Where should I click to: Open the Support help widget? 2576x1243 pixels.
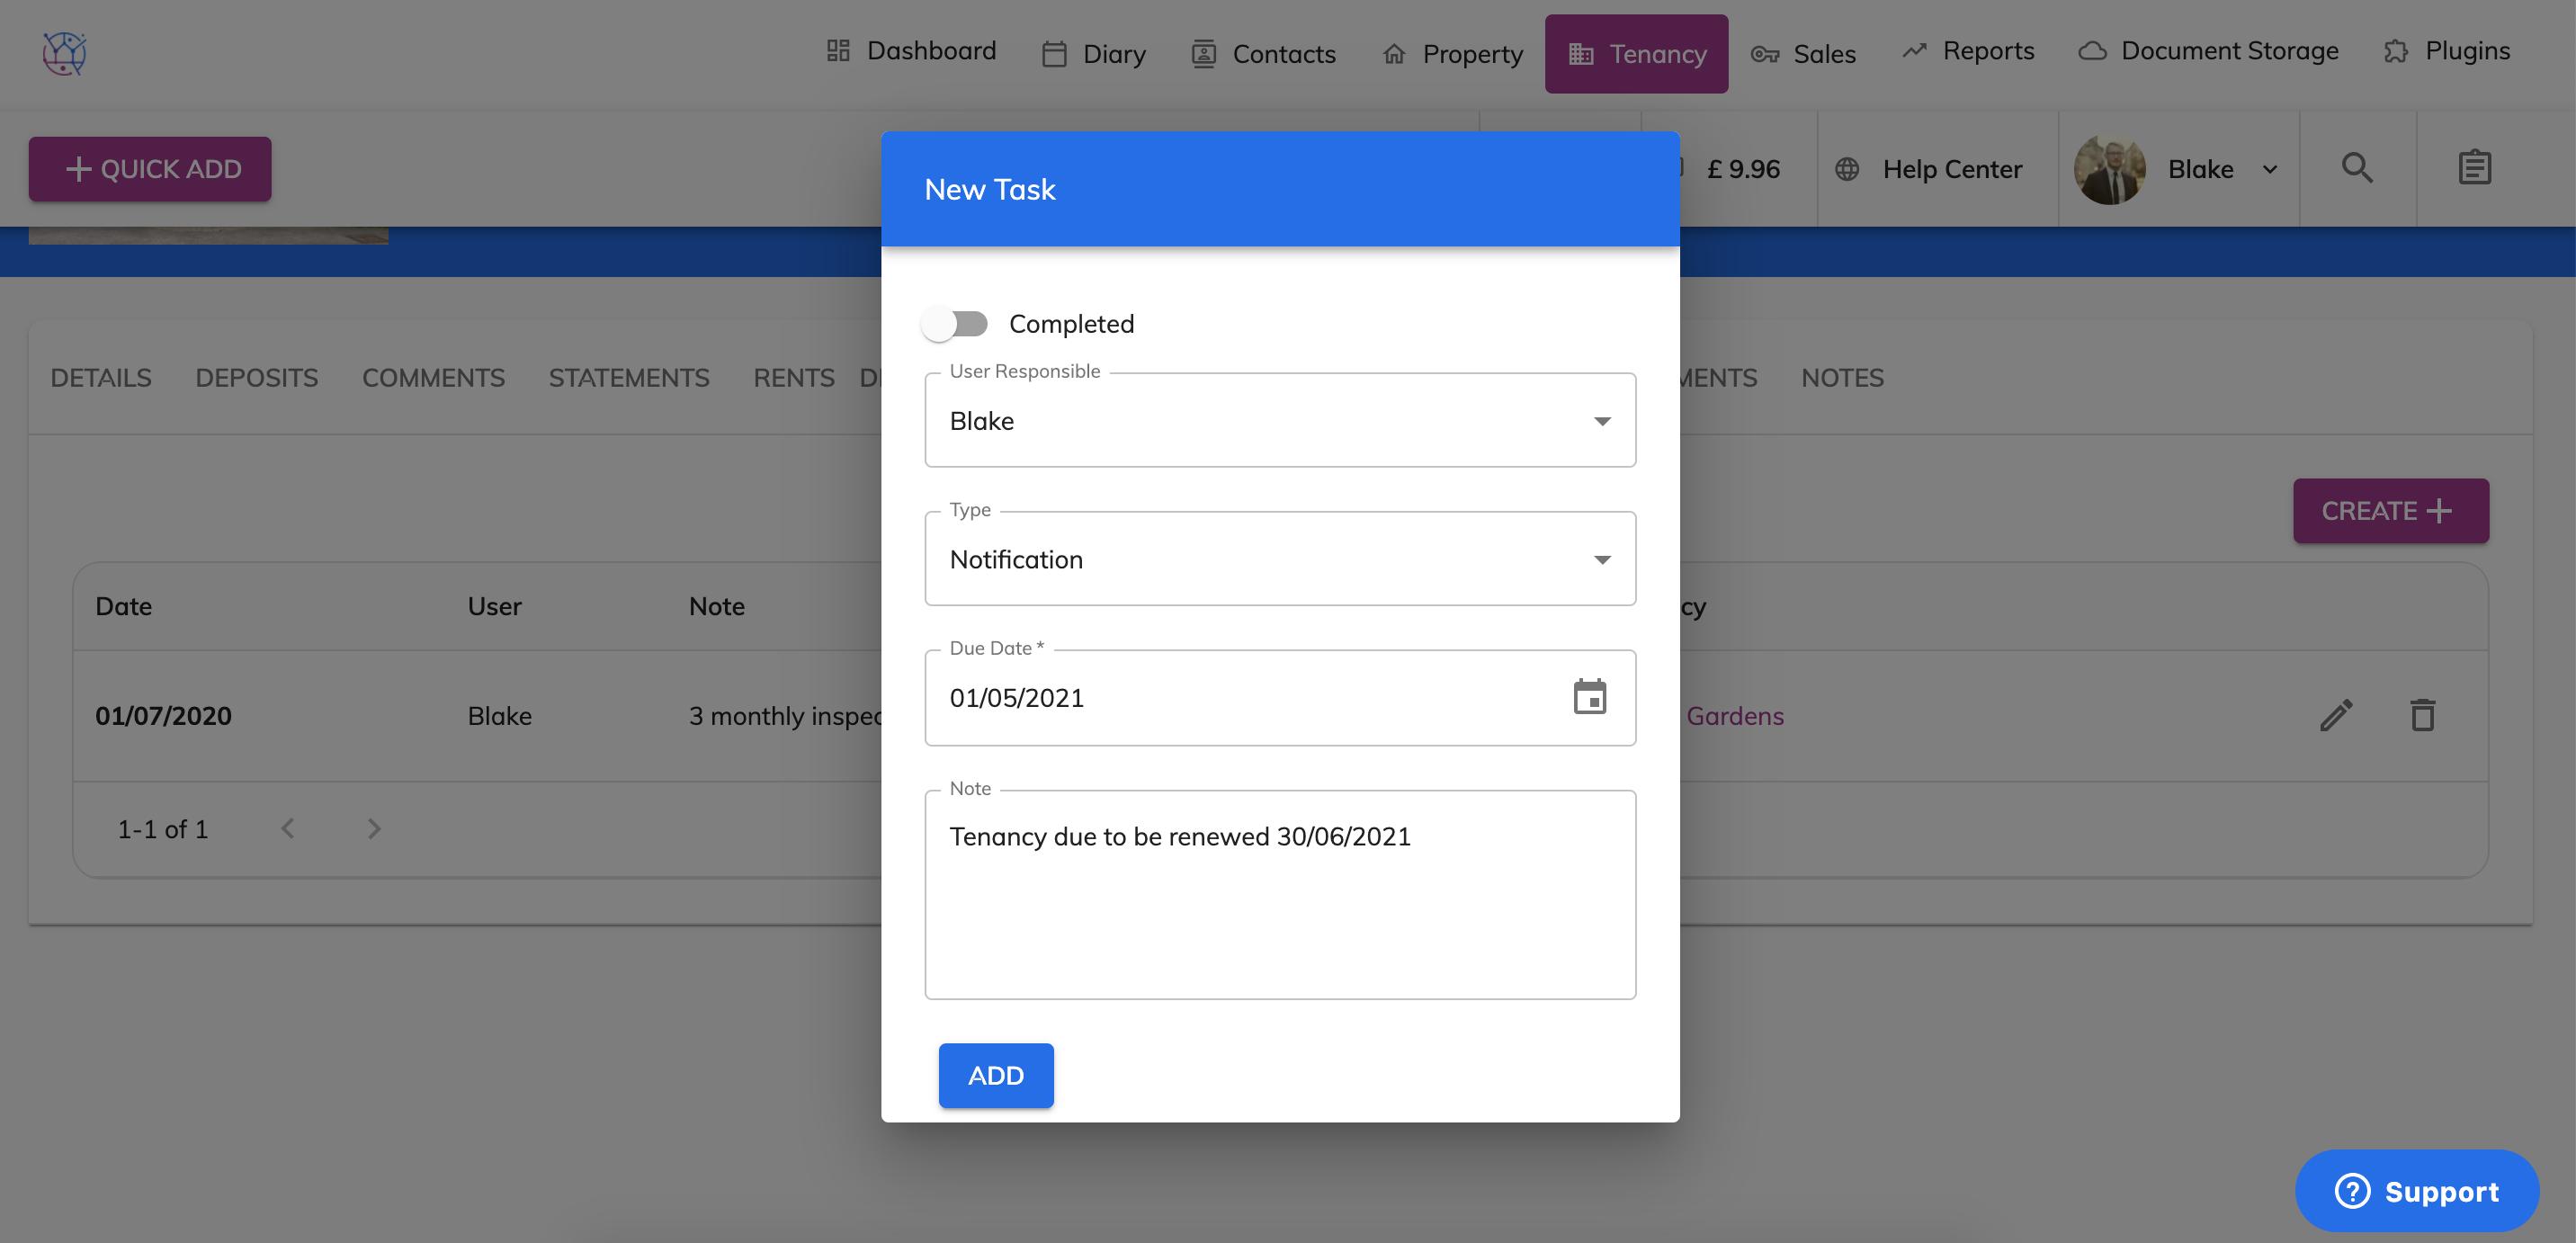click(2416, 1191)
